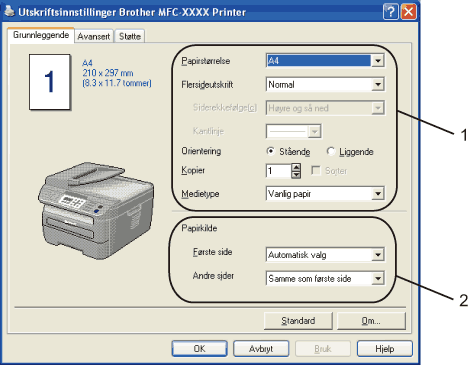Close the dialog with the X button

[408, 12]
